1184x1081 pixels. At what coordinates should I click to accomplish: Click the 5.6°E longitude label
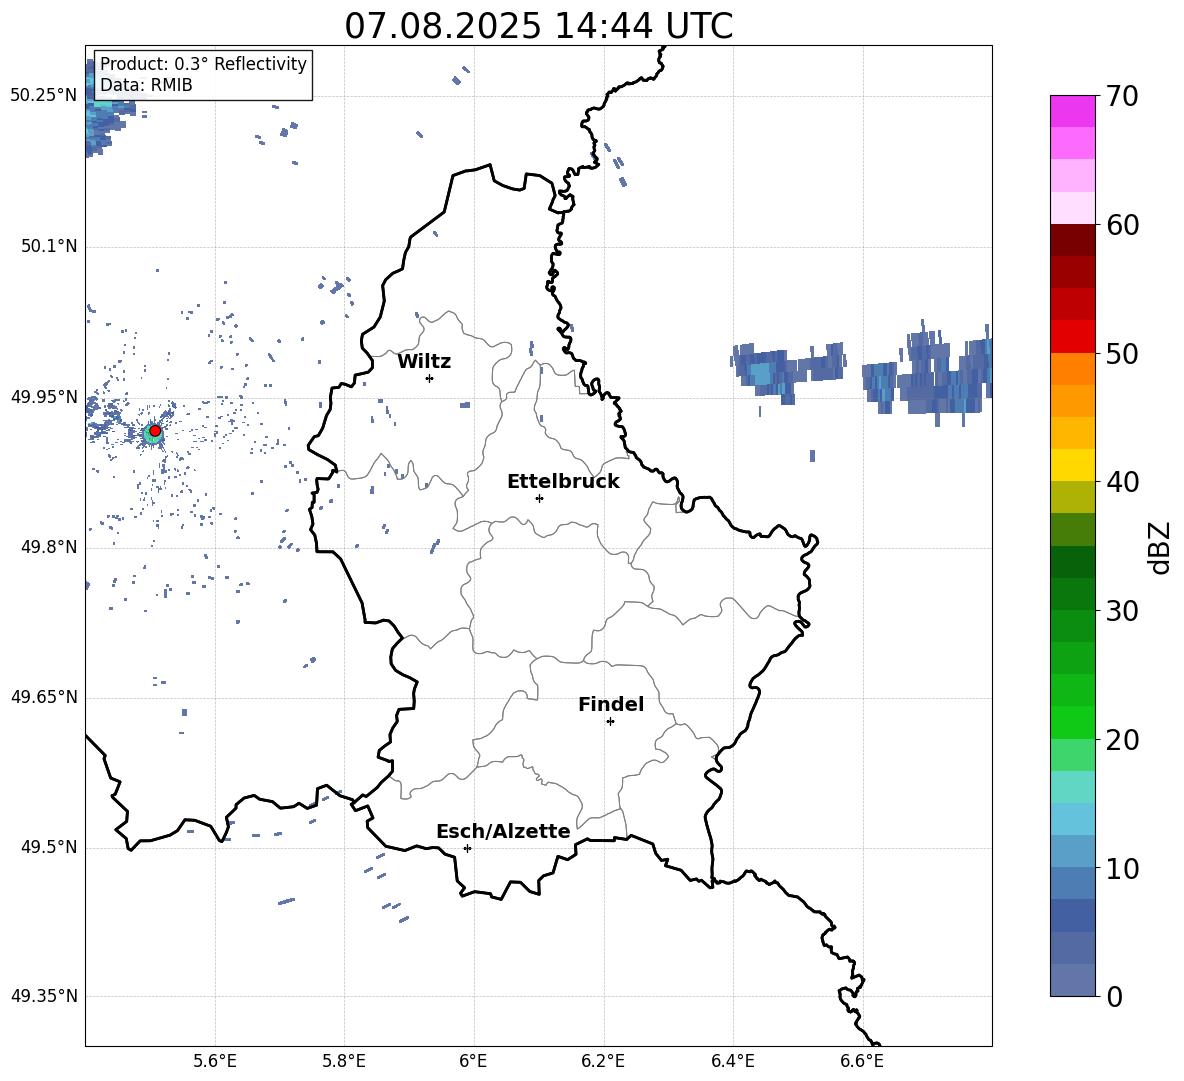215,1061
